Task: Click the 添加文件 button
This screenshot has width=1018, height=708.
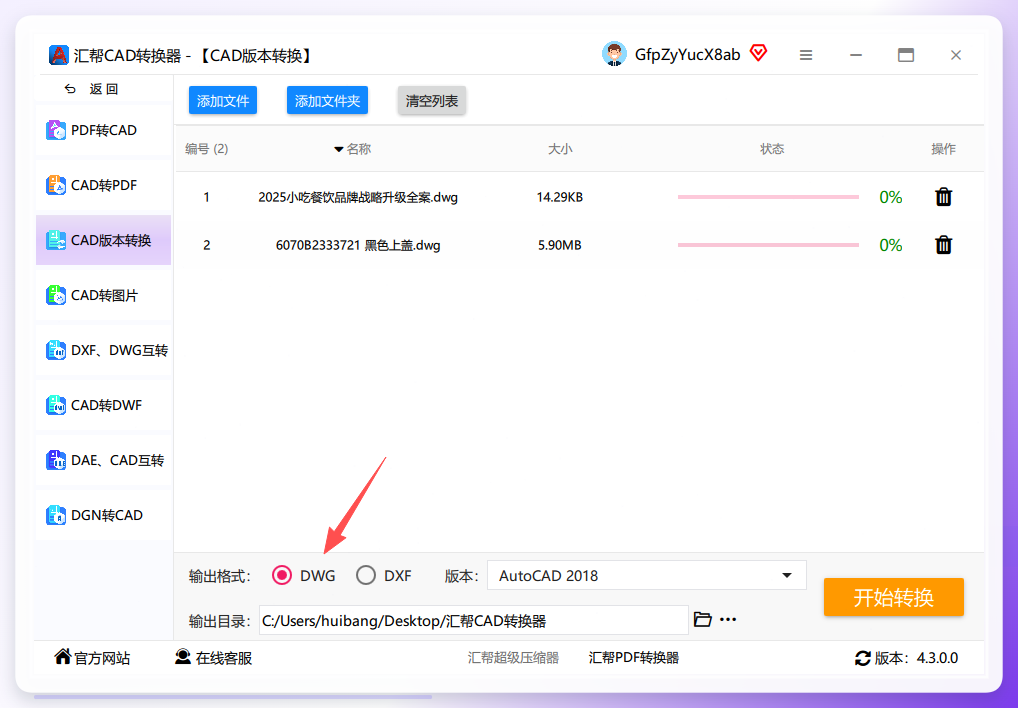Action: (x=223, y=101)
